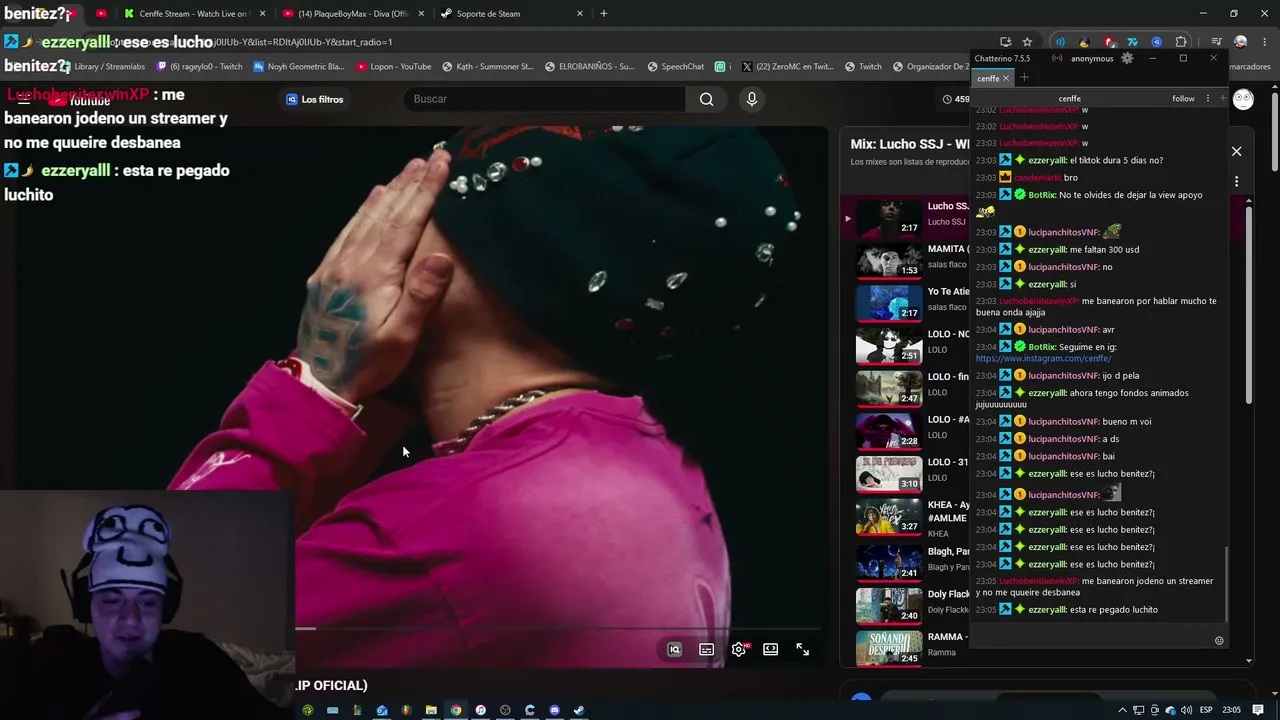
Task: Open the Twitch bookmark
Action: [864, 67]
